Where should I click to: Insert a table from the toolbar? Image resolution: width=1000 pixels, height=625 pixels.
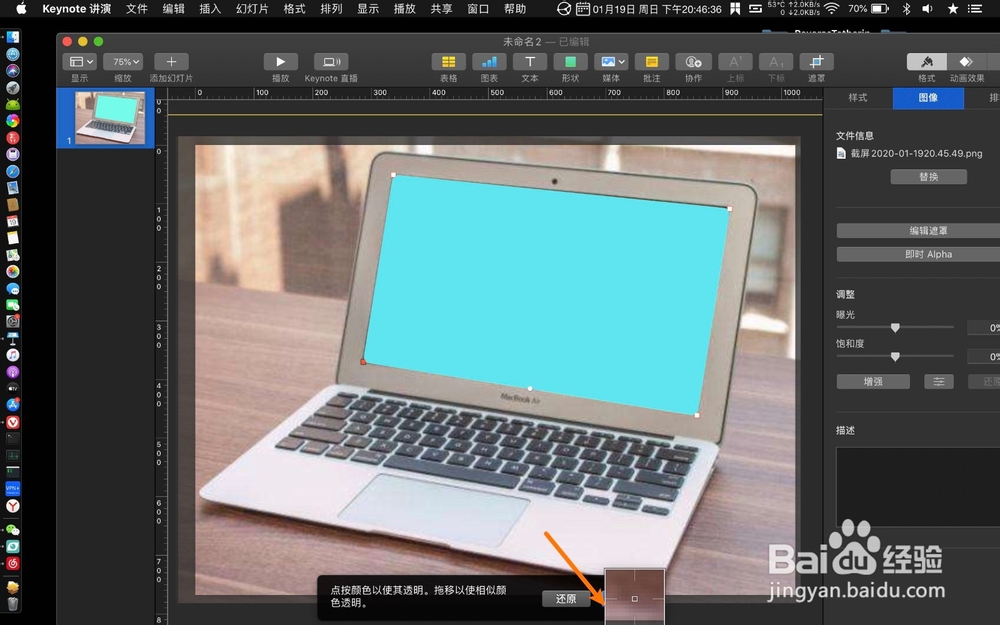(x=448, y=62)
